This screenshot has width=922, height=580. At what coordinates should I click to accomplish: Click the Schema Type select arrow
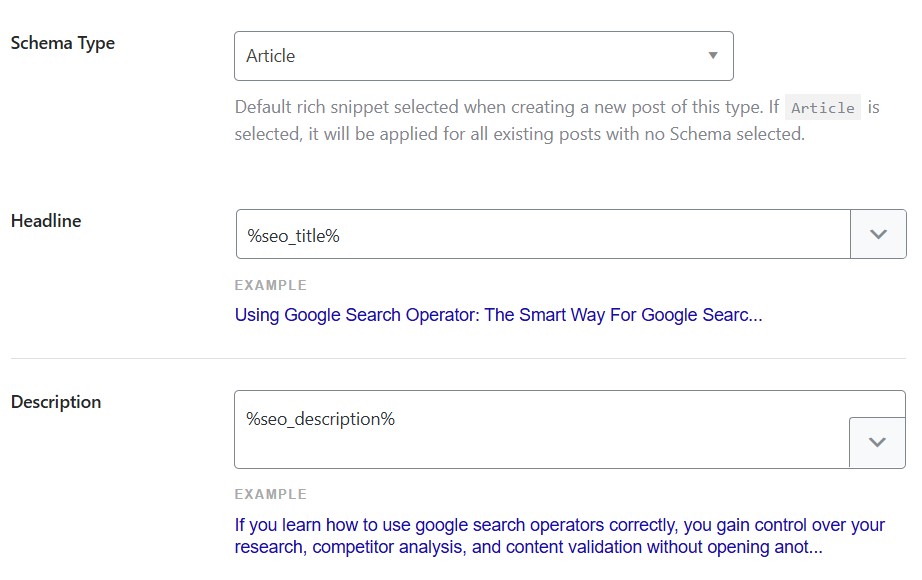712,56
